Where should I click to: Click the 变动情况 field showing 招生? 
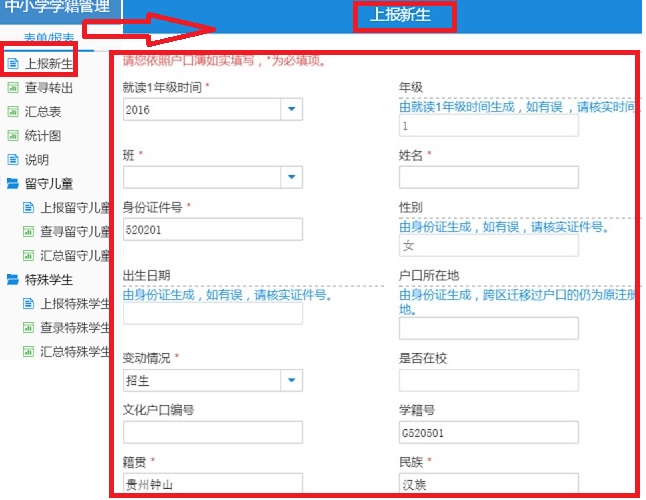pos(202,380)
